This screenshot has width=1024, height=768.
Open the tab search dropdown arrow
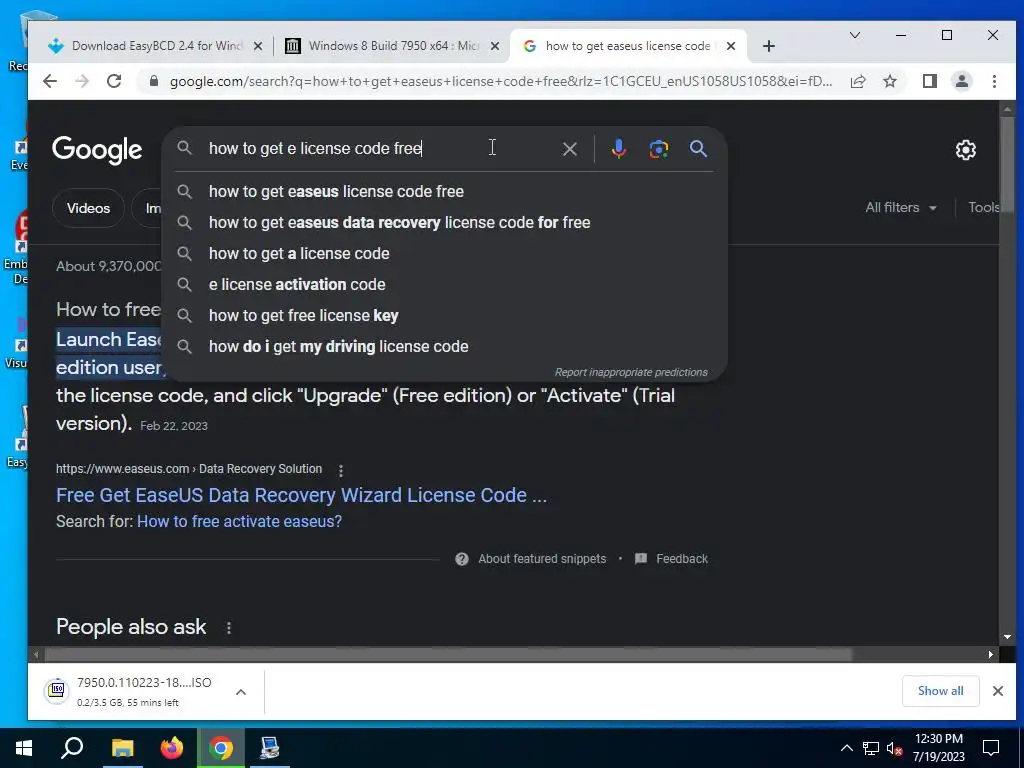click(x=854, y=35)
